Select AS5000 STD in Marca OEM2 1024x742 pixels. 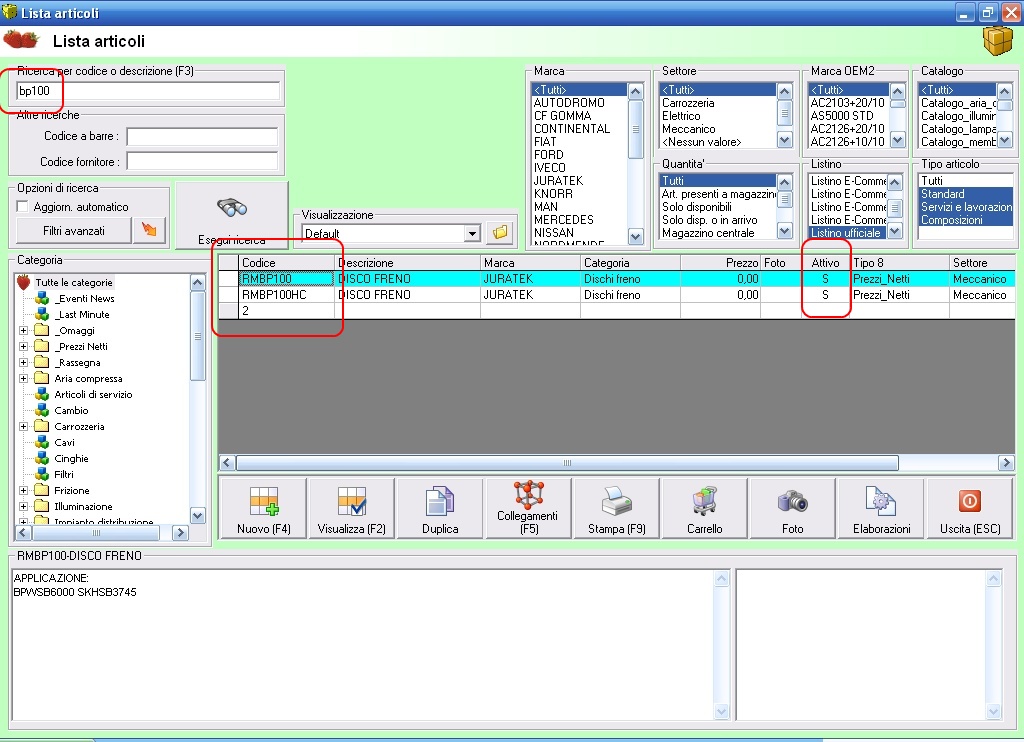coord(841,116)
